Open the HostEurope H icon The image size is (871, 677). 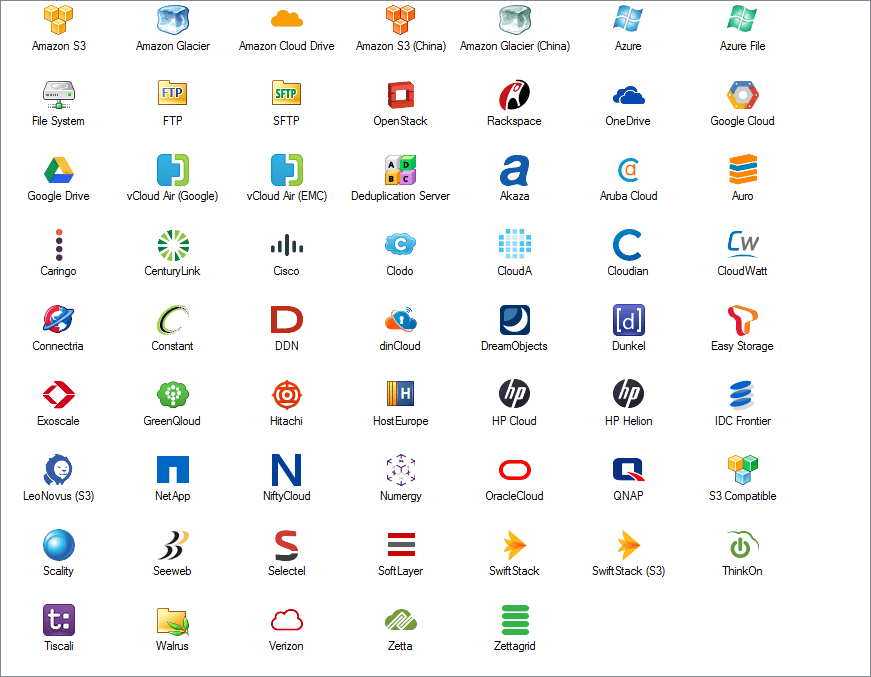[x=401, y=394]
